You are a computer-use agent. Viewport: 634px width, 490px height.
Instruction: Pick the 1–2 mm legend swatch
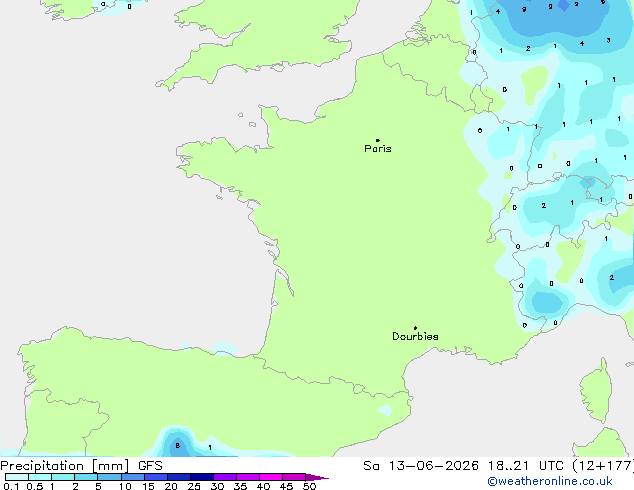pyautogui.click(x=63, y=477)
